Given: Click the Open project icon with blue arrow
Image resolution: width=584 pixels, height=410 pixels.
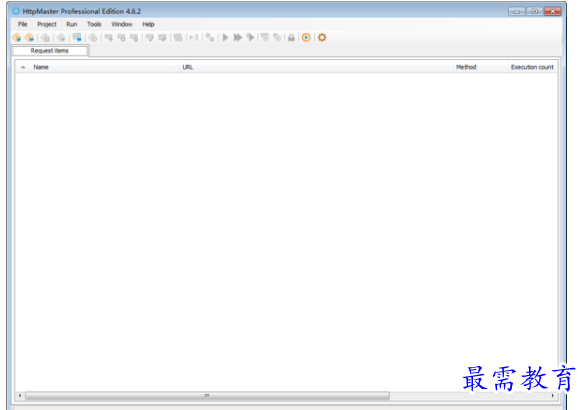Looking at the screenshot, I should (x=29, y=38).
